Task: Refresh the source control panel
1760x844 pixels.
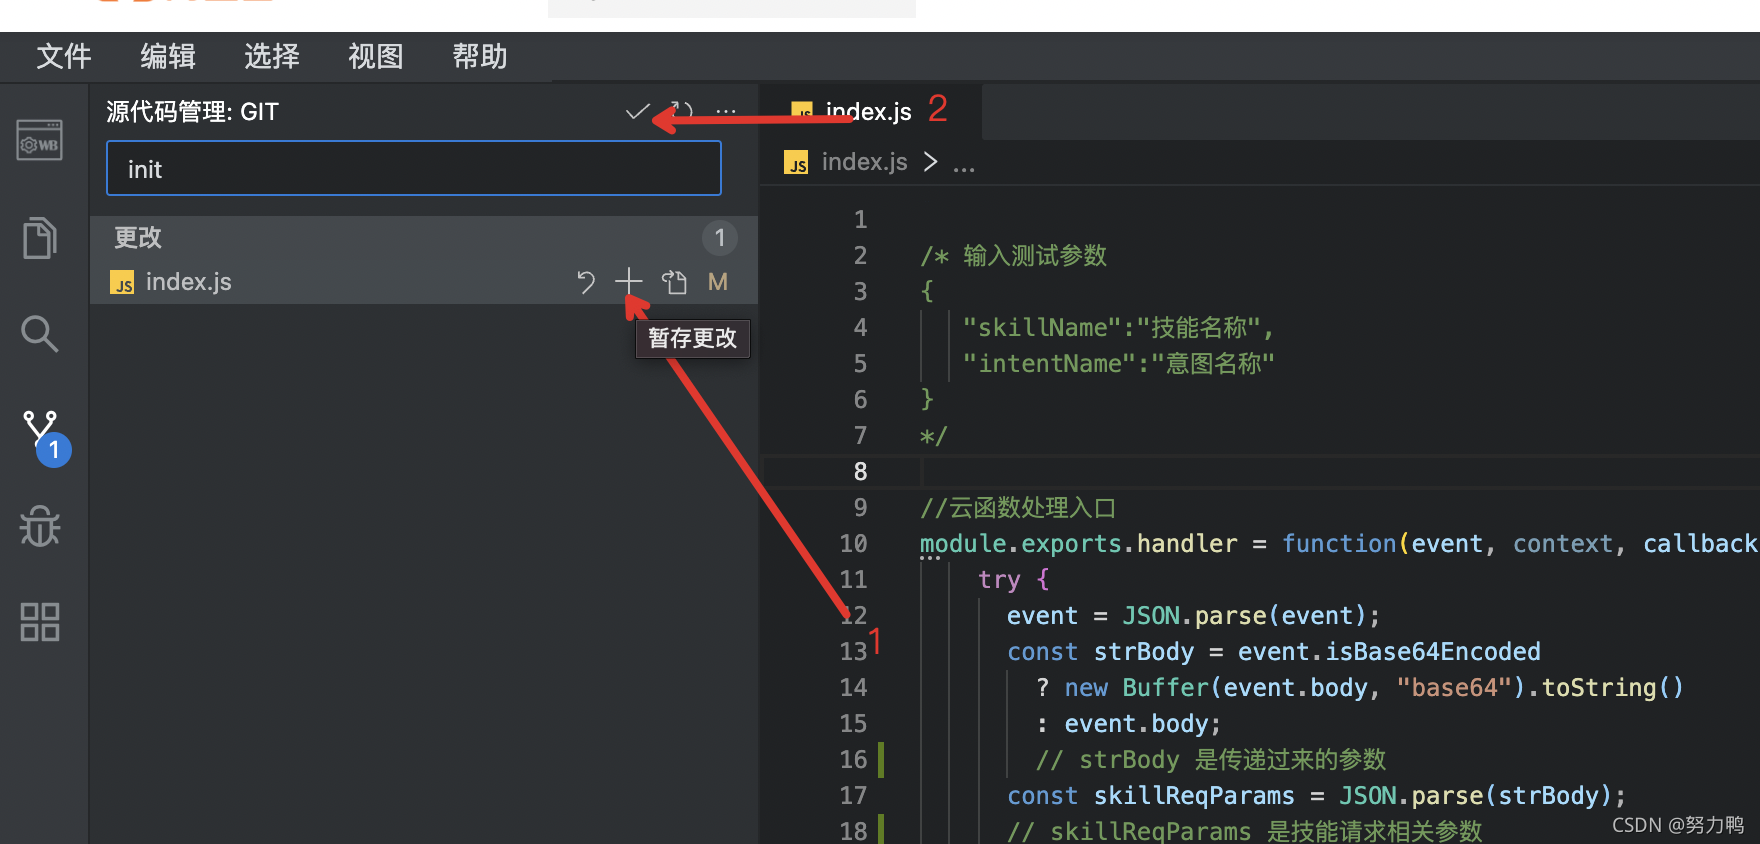Action: click(682, 112)
